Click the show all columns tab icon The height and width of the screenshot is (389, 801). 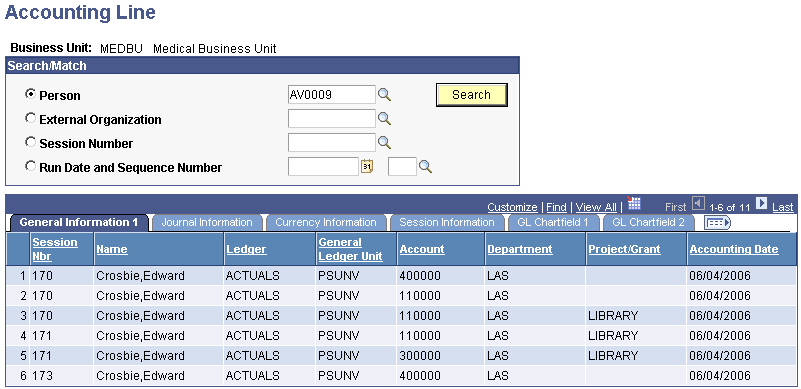pyautogui.click(x=717, y=222)
